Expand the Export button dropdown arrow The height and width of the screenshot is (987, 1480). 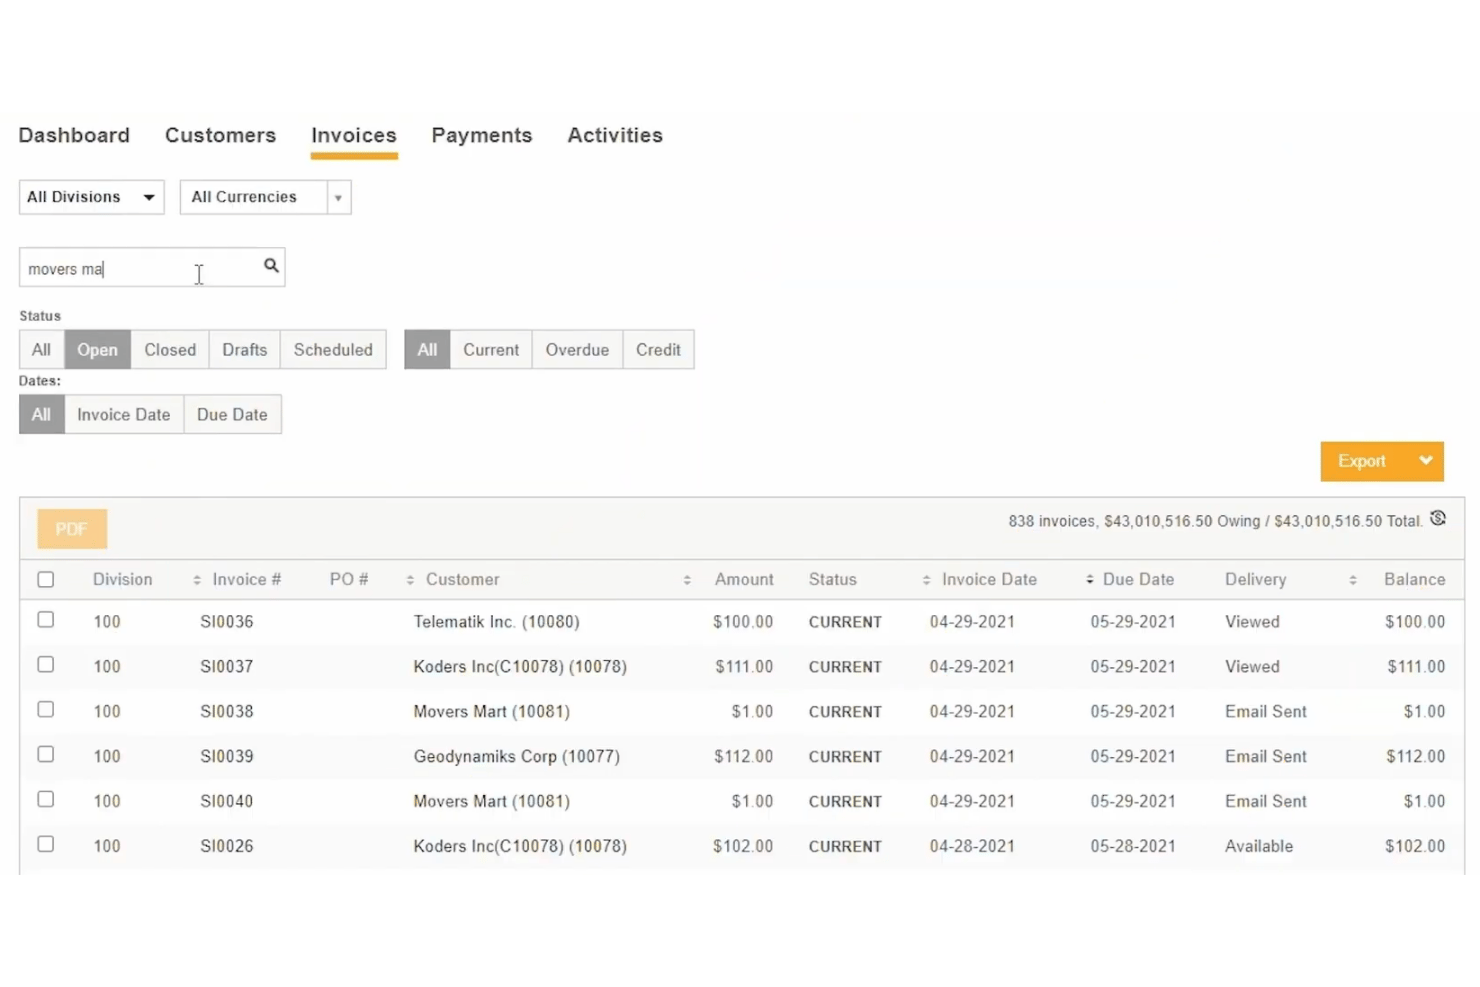(x=1426, y=461)
